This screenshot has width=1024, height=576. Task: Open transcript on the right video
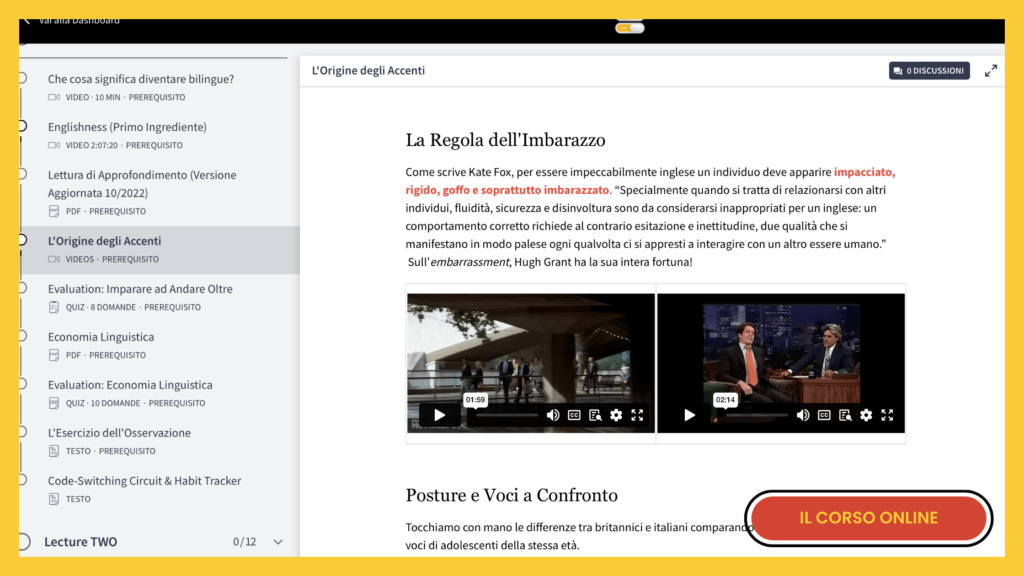click(x=845, y=415)
